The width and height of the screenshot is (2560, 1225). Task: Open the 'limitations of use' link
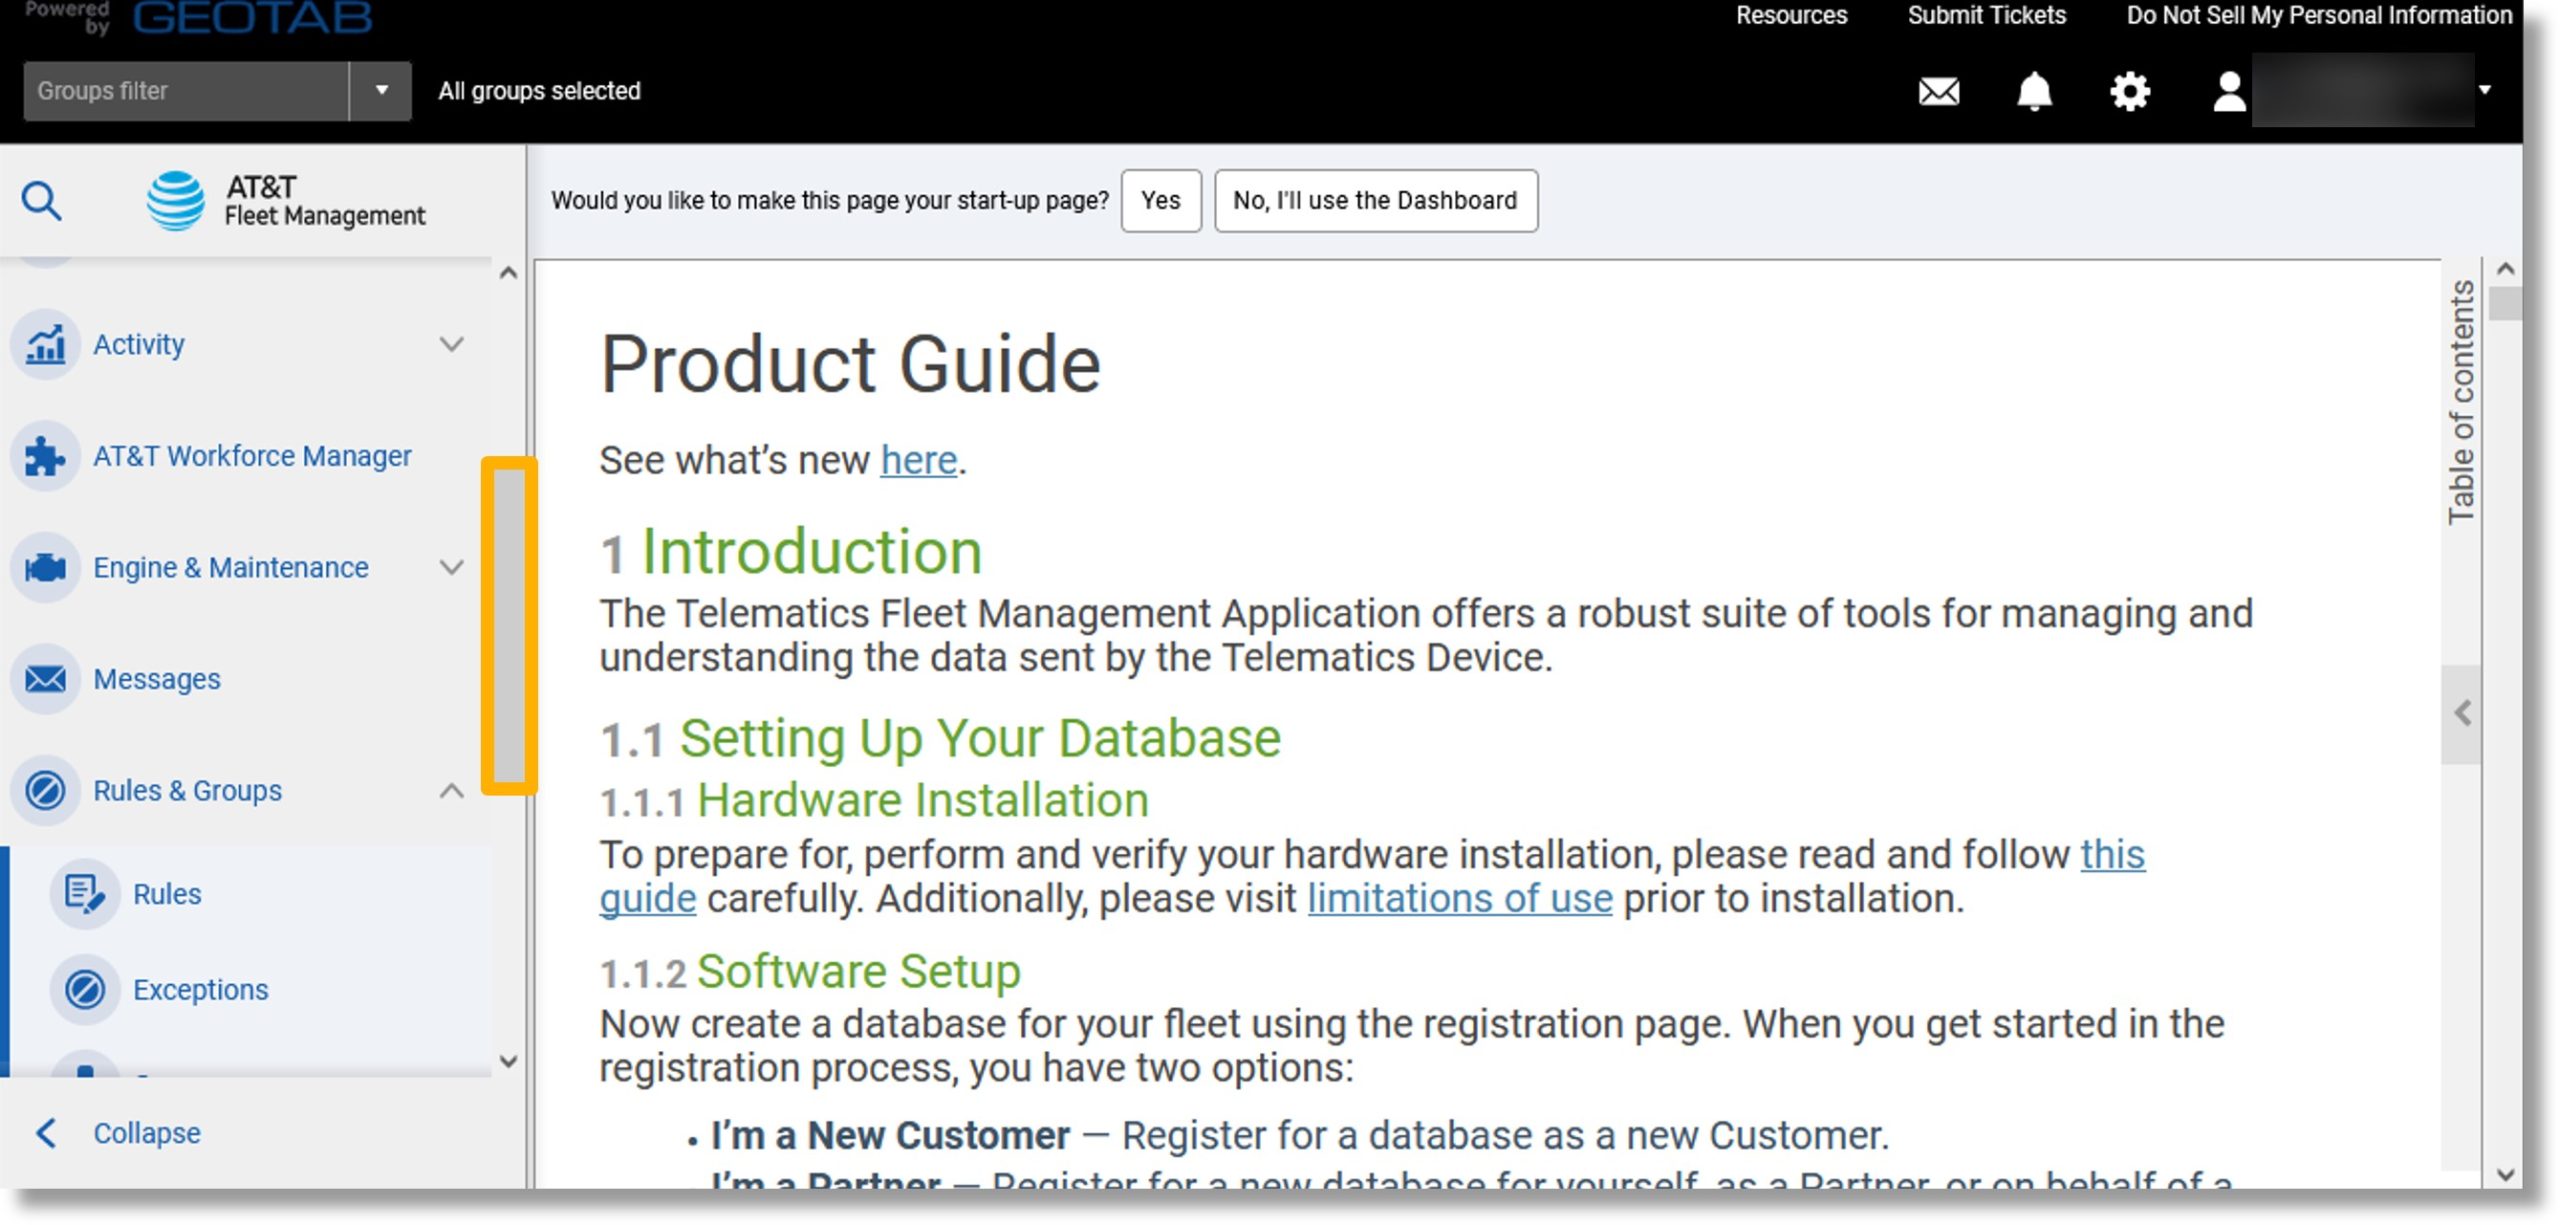tap(1460, 898)
